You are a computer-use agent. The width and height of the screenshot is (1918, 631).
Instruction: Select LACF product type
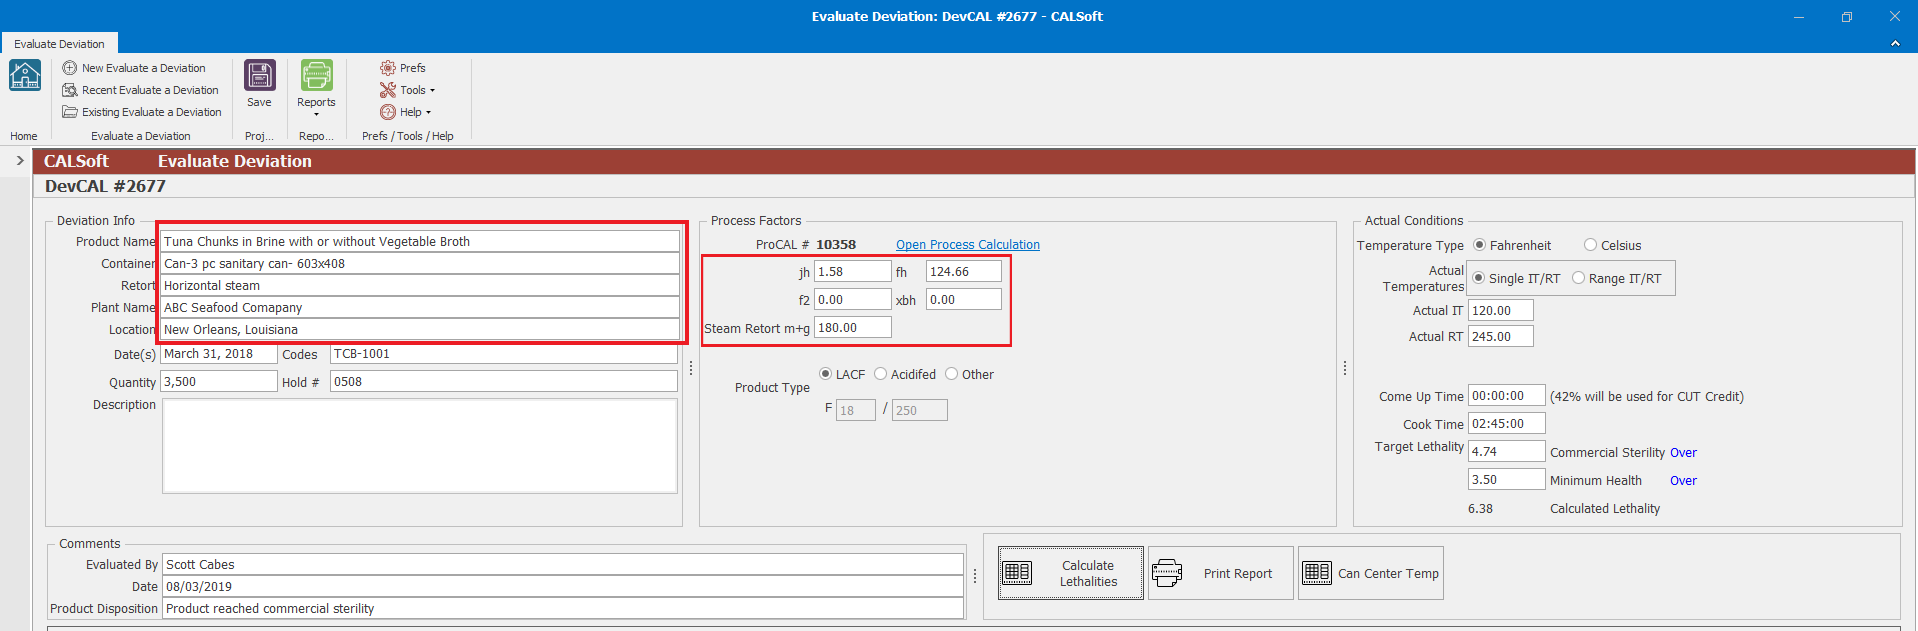click(x=825, y=374)
